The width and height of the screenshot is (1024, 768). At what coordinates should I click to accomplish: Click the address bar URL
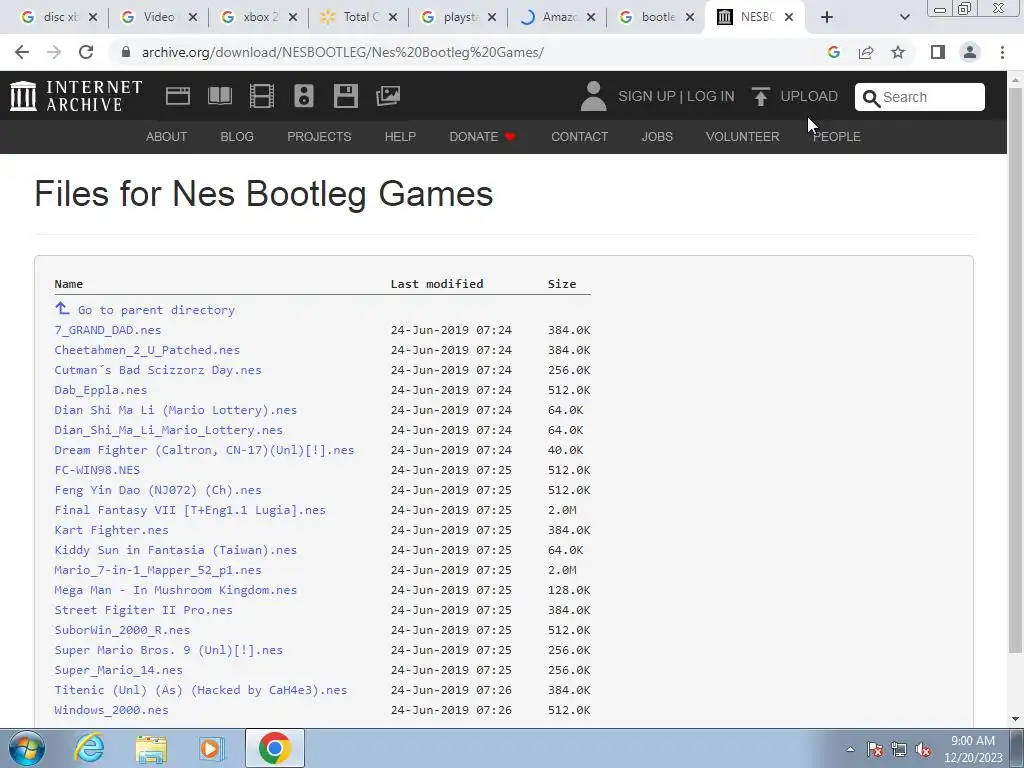point(343,52)
